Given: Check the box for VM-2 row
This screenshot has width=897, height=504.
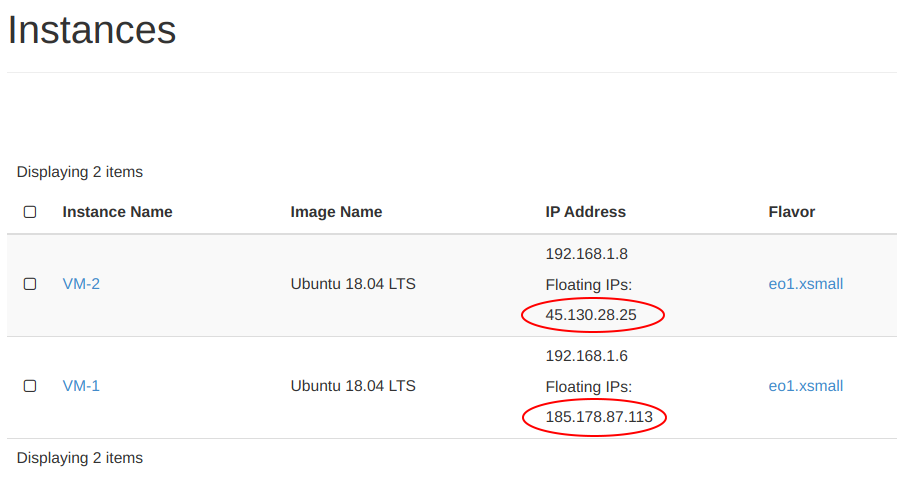Looking at the screenshot, I should [30, 284].
